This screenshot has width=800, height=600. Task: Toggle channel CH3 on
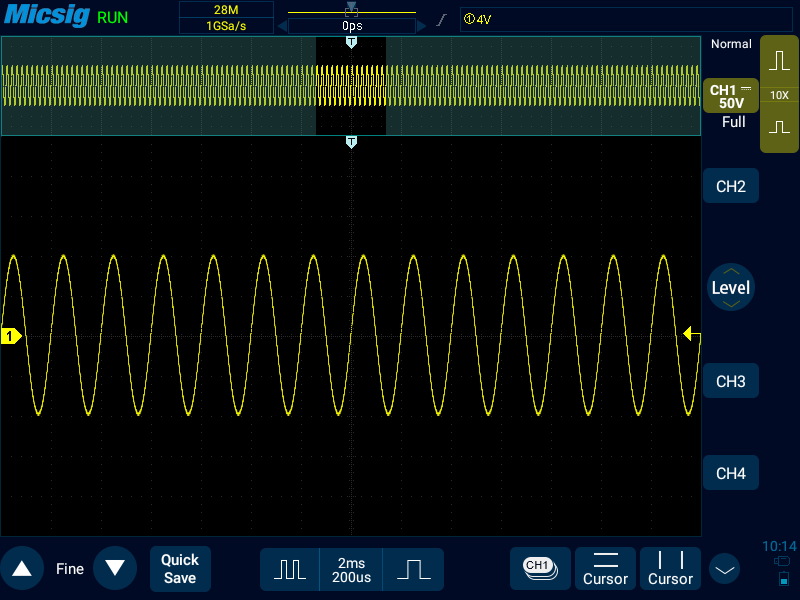731,381
